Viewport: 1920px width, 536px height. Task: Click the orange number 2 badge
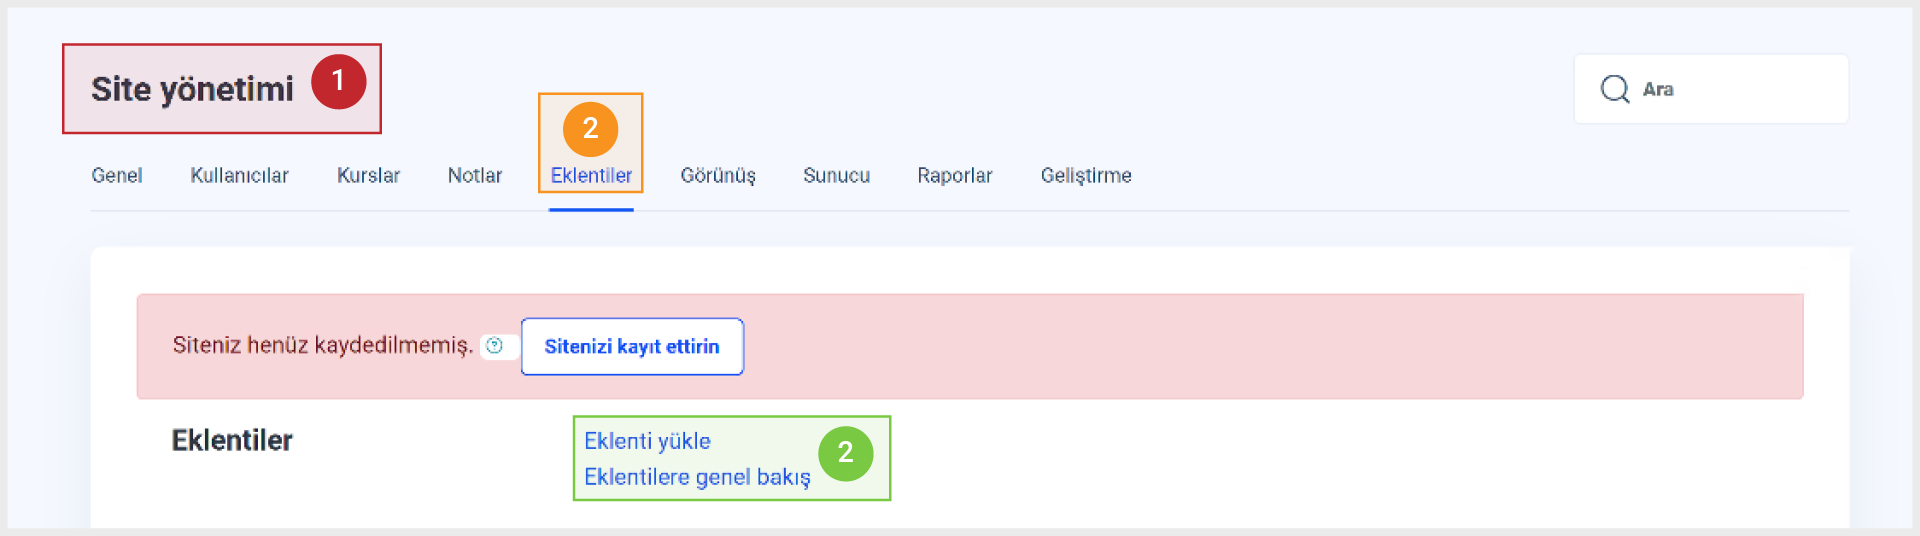[590, 129]
